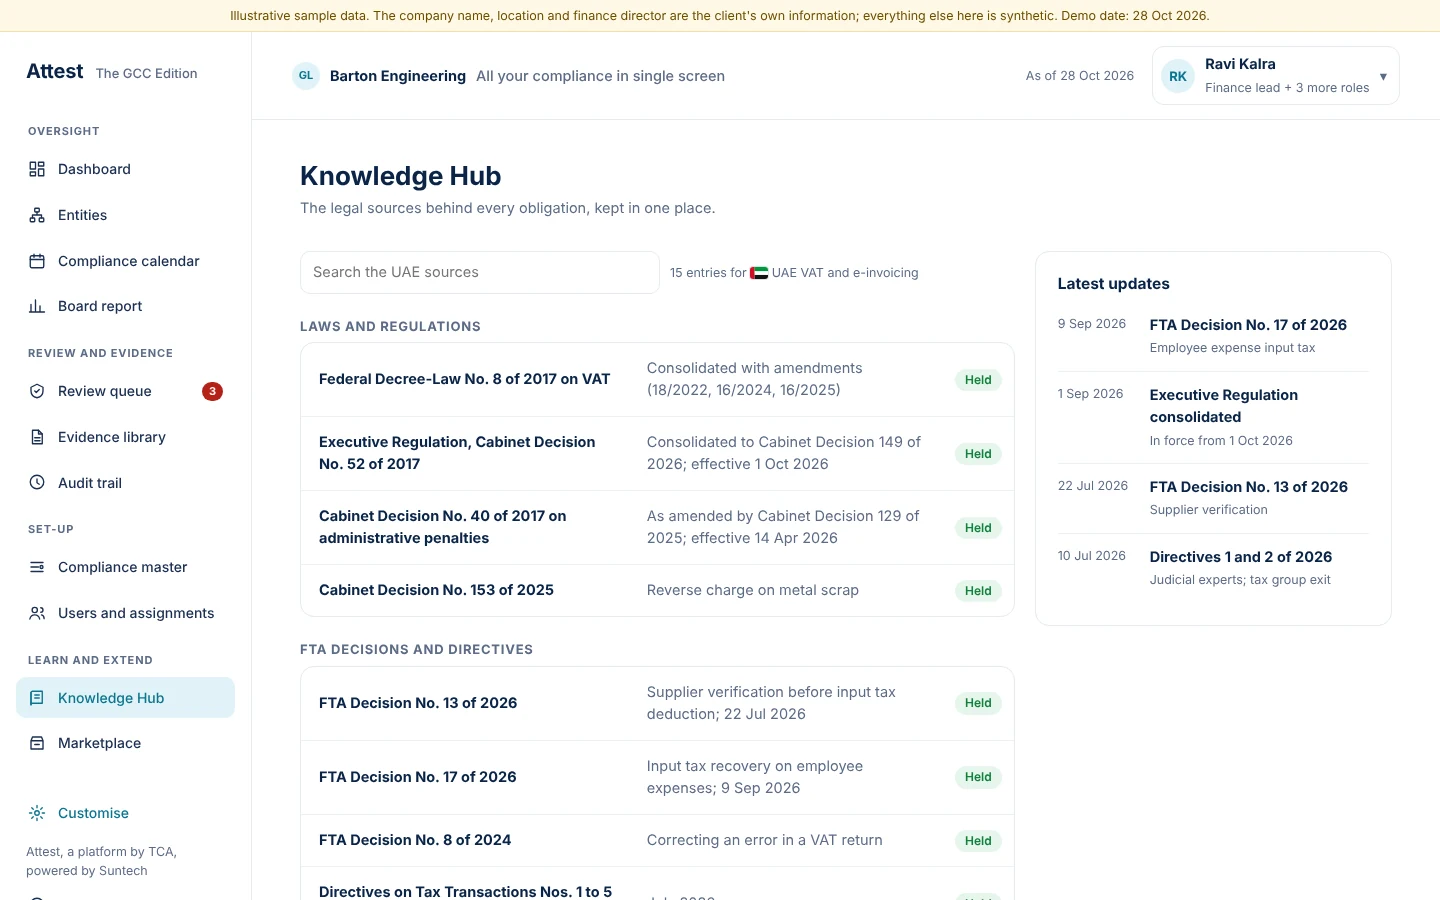Viewport: 1440px width, 900px height.
Task: Click the Compliance master list icon
Action: point(37,567)
